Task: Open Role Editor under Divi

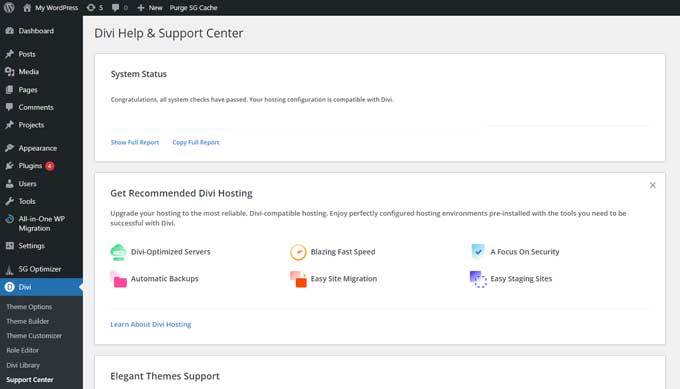Action: point(23,350)
